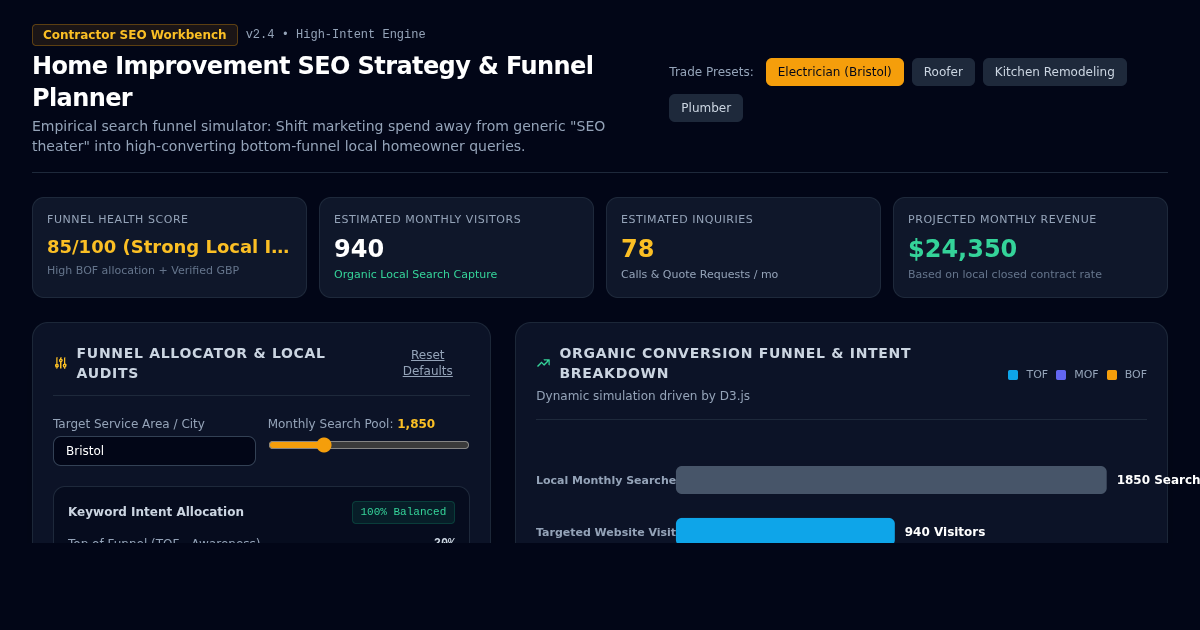Click the Local Monthly Searches gray bar

point(891,480)
